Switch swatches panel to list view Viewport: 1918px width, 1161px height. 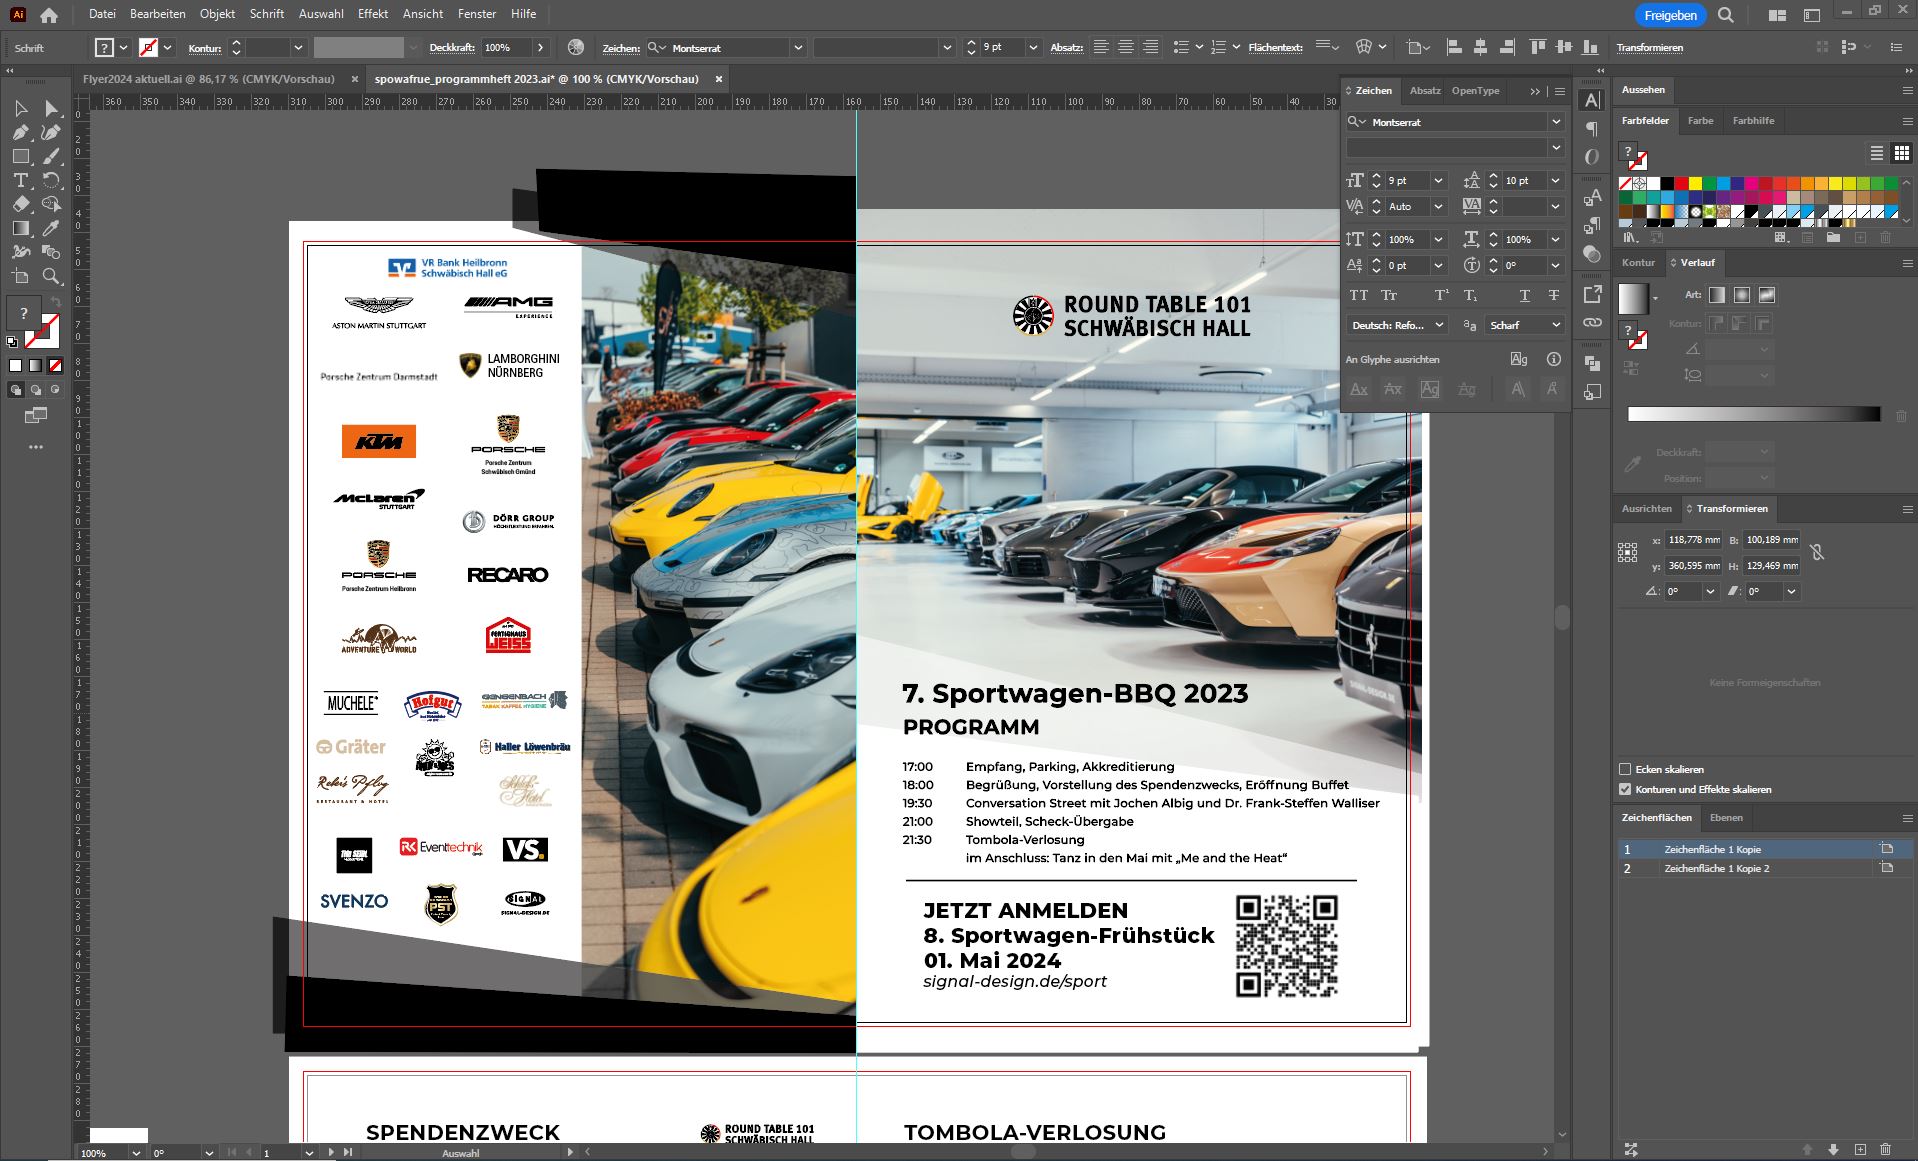click(x=1877, y=153)
